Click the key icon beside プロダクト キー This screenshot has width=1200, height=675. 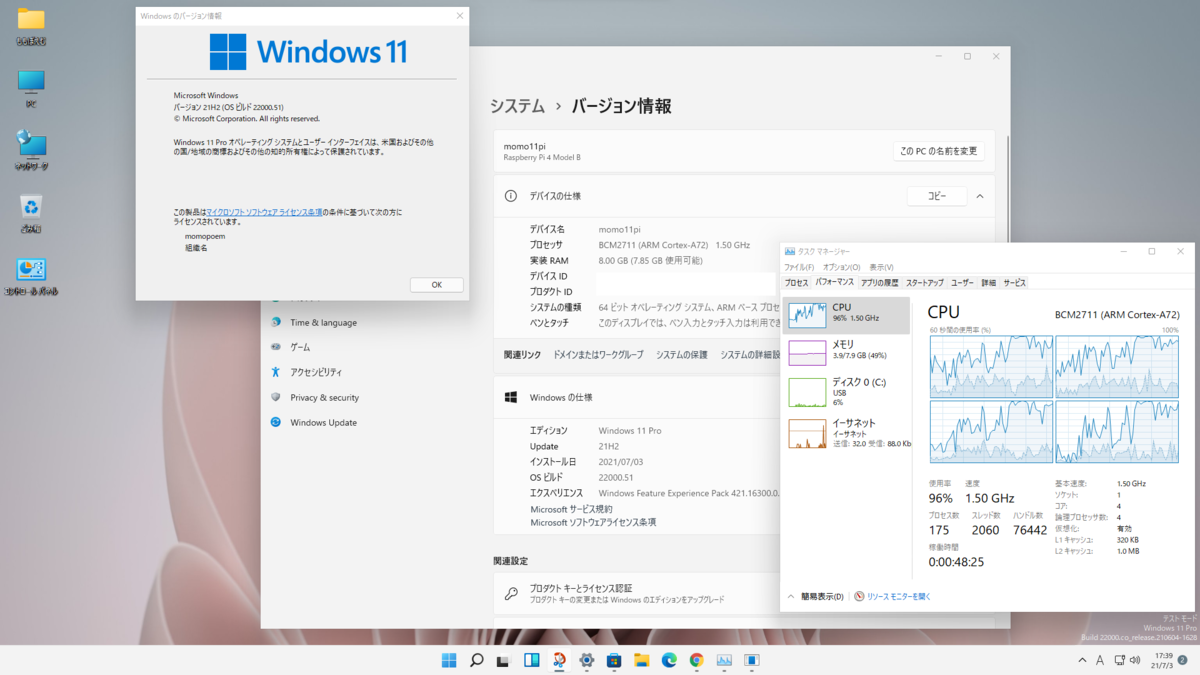pyautogui.click(x=511, y=593)
